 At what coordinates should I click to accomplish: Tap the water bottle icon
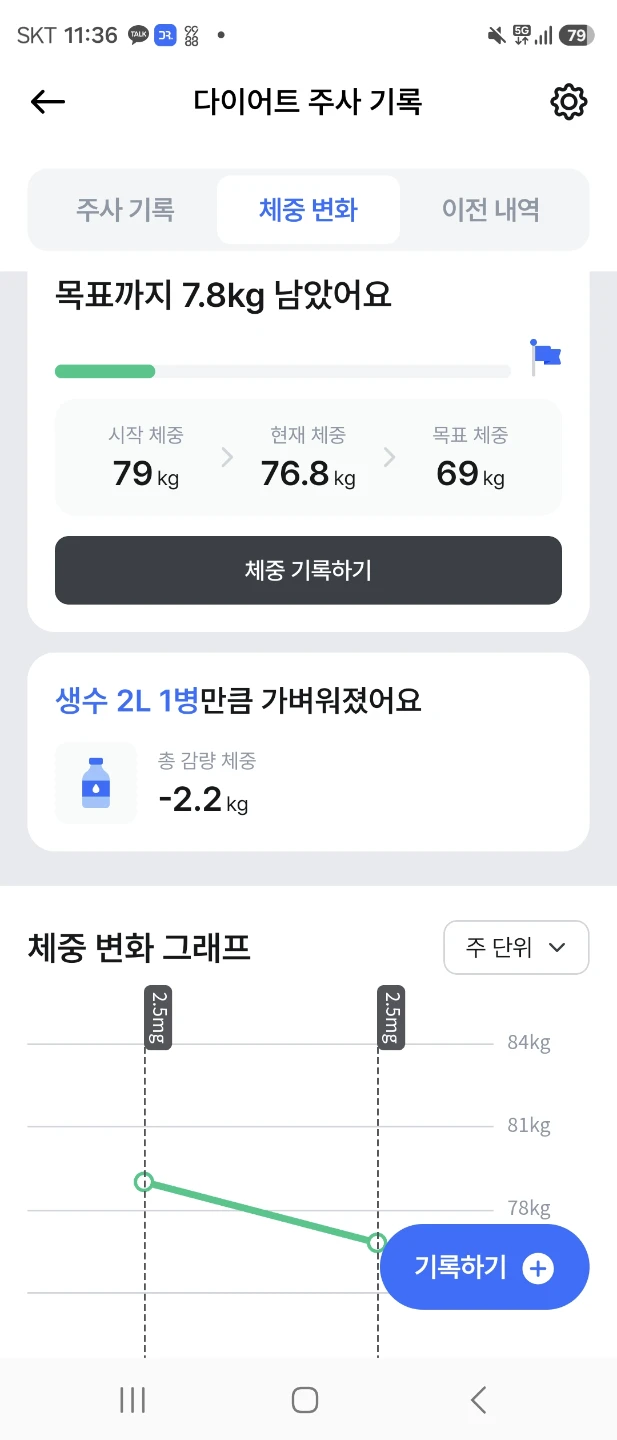tap(96, 783)
